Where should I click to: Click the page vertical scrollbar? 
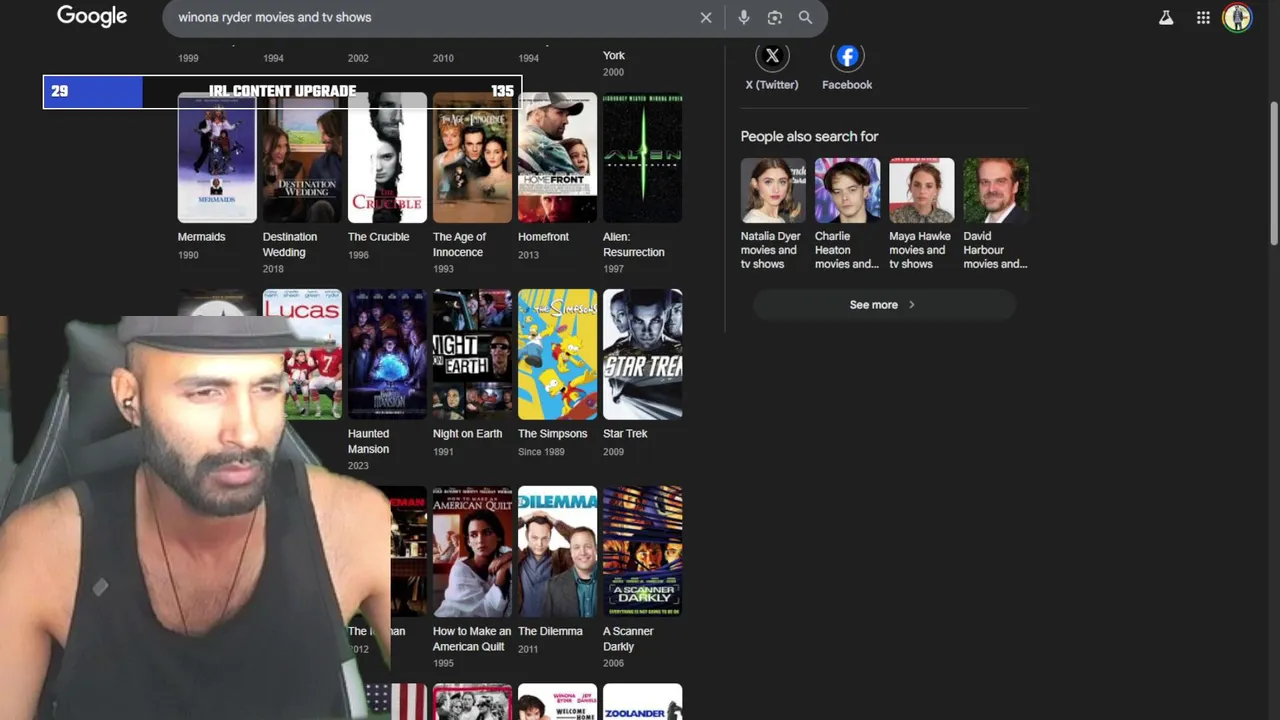1274,171
